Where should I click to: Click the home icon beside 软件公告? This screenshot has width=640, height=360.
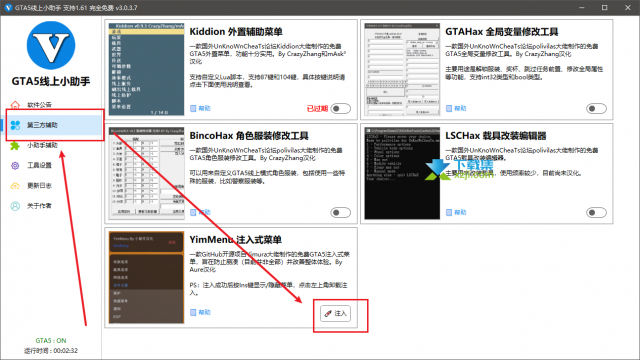point(15,104)
